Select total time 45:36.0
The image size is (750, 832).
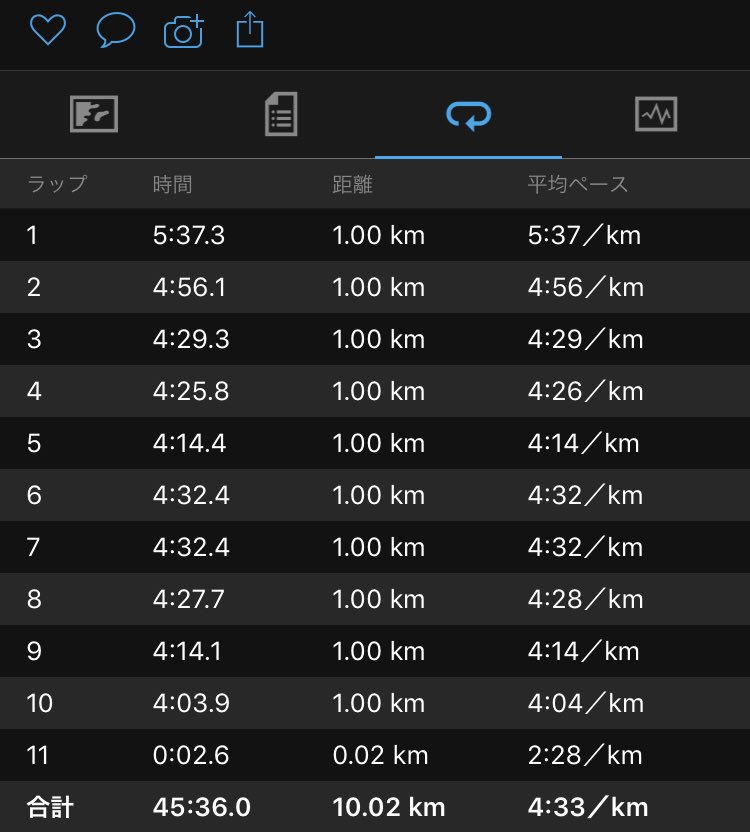pos(202,807)
